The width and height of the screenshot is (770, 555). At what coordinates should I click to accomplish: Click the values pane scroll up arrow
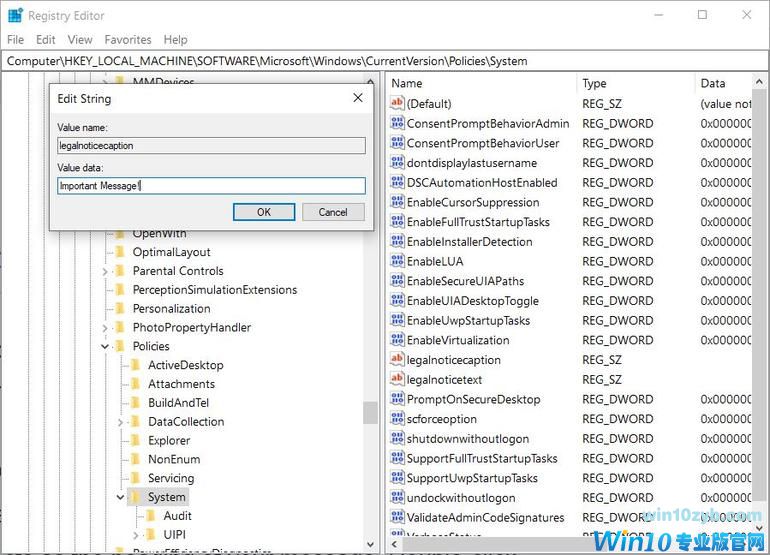(759, 82)
